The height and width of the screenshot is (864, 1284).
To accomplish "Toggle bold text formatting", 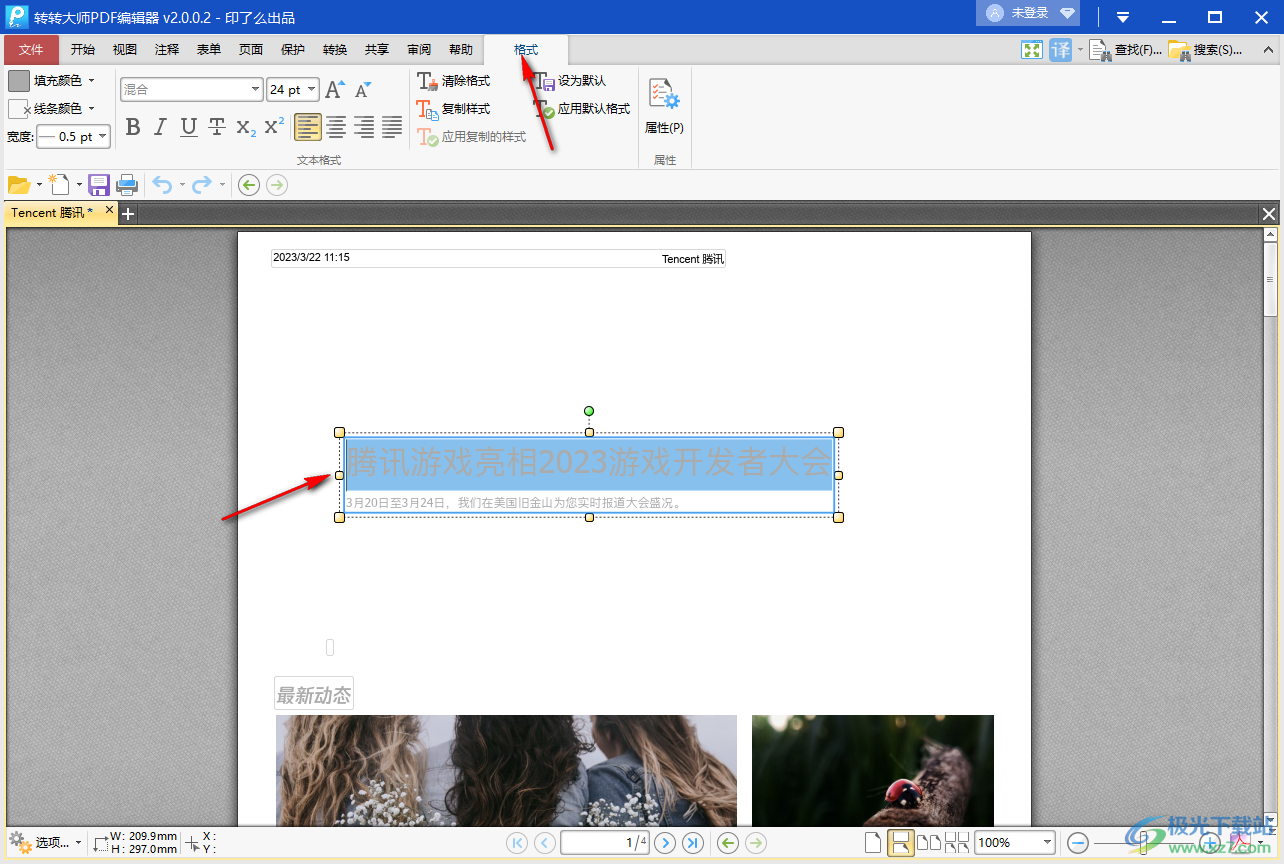I will [x=132, y=127].
